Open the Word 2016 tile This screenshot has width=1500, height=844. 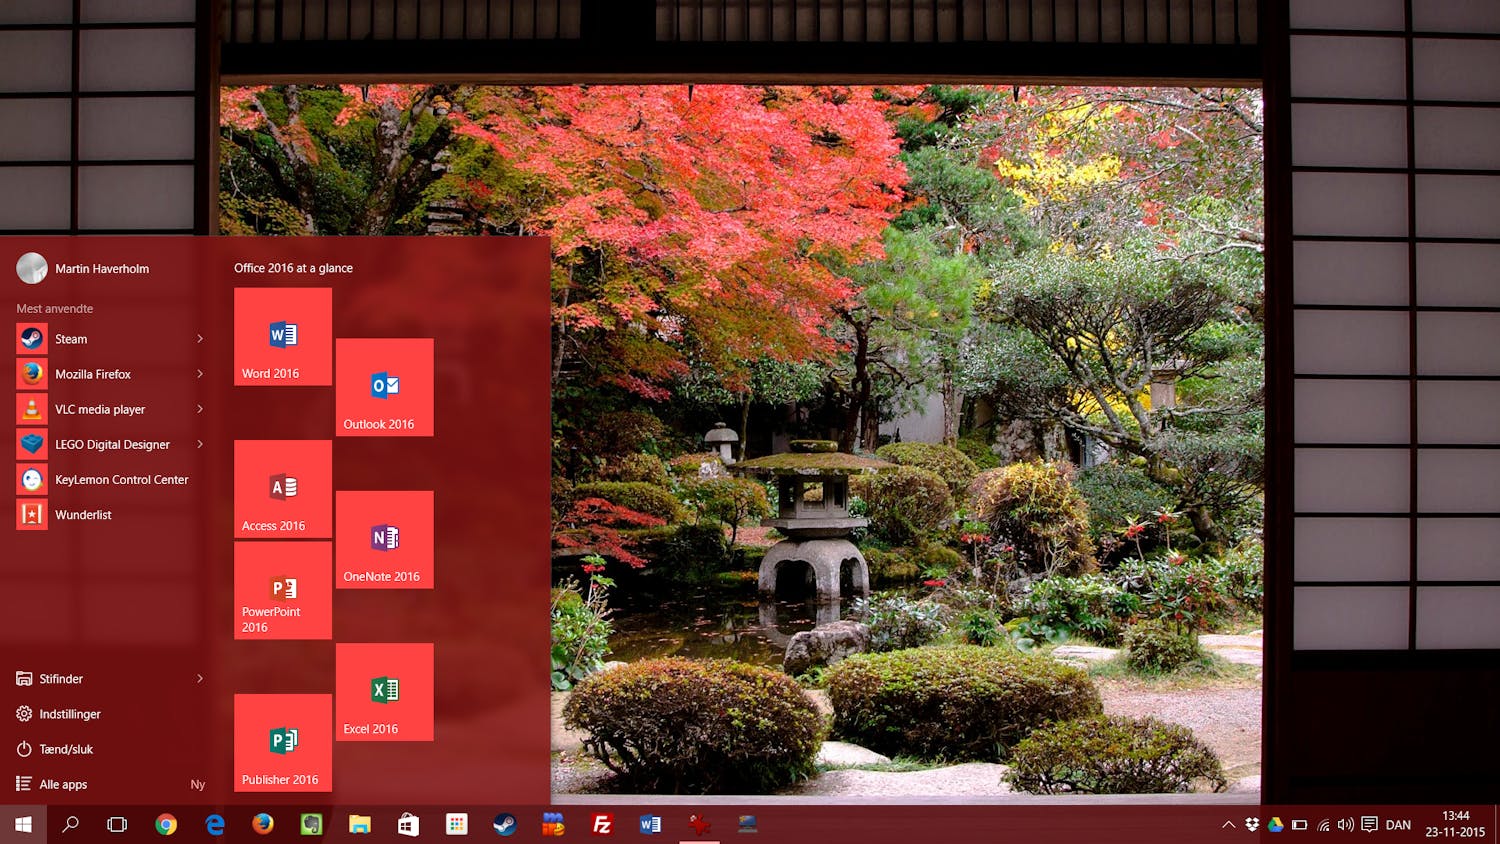[x=282, y=336]
